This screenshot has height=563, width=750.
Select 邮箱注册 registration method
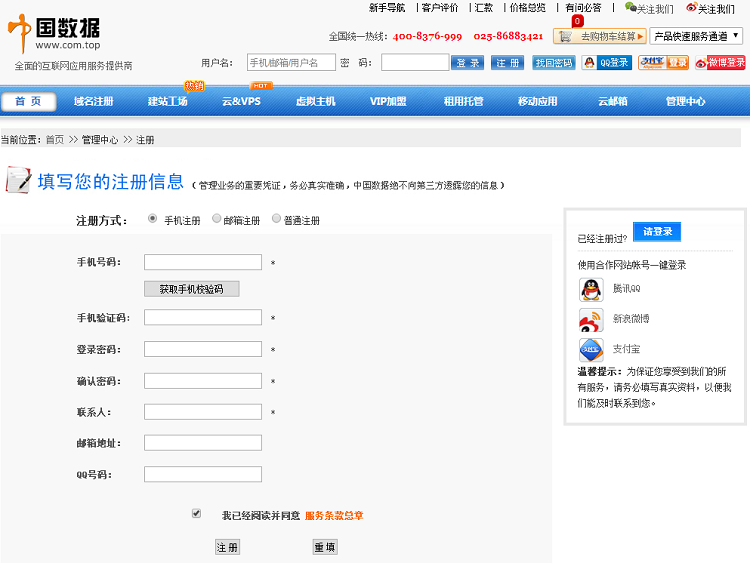pyautogui.click(x=216, y=219)
